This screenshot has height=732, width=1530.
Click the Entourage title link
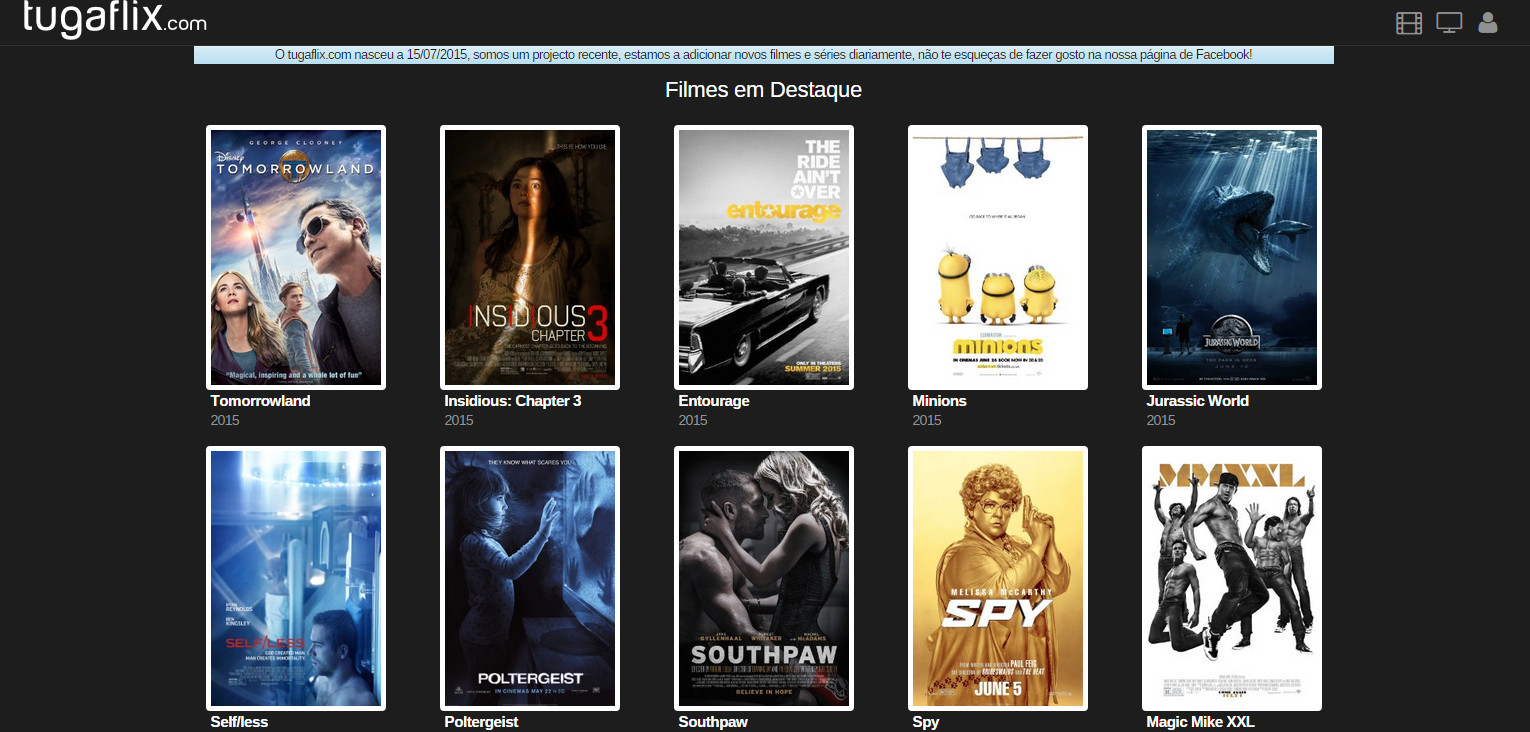tap(714, 401)
